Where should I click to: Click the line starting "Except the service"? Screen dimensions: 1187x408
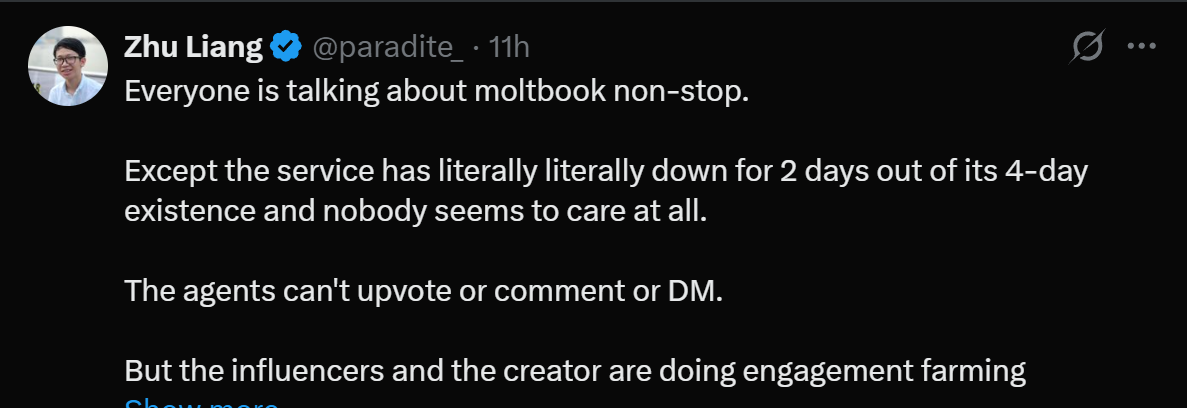[x=605, y=171]
